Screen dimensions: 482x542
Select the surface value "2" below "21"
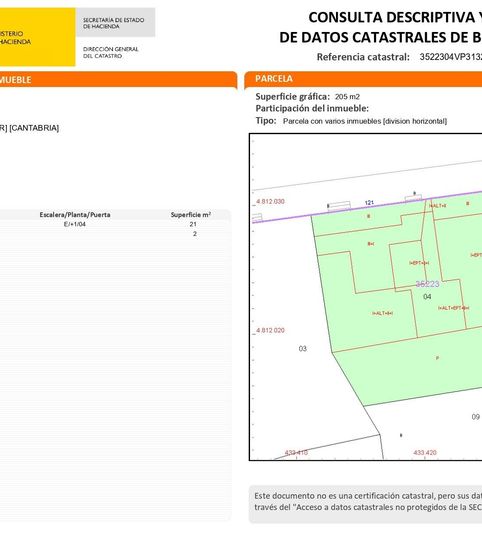[x=195, y=234]
